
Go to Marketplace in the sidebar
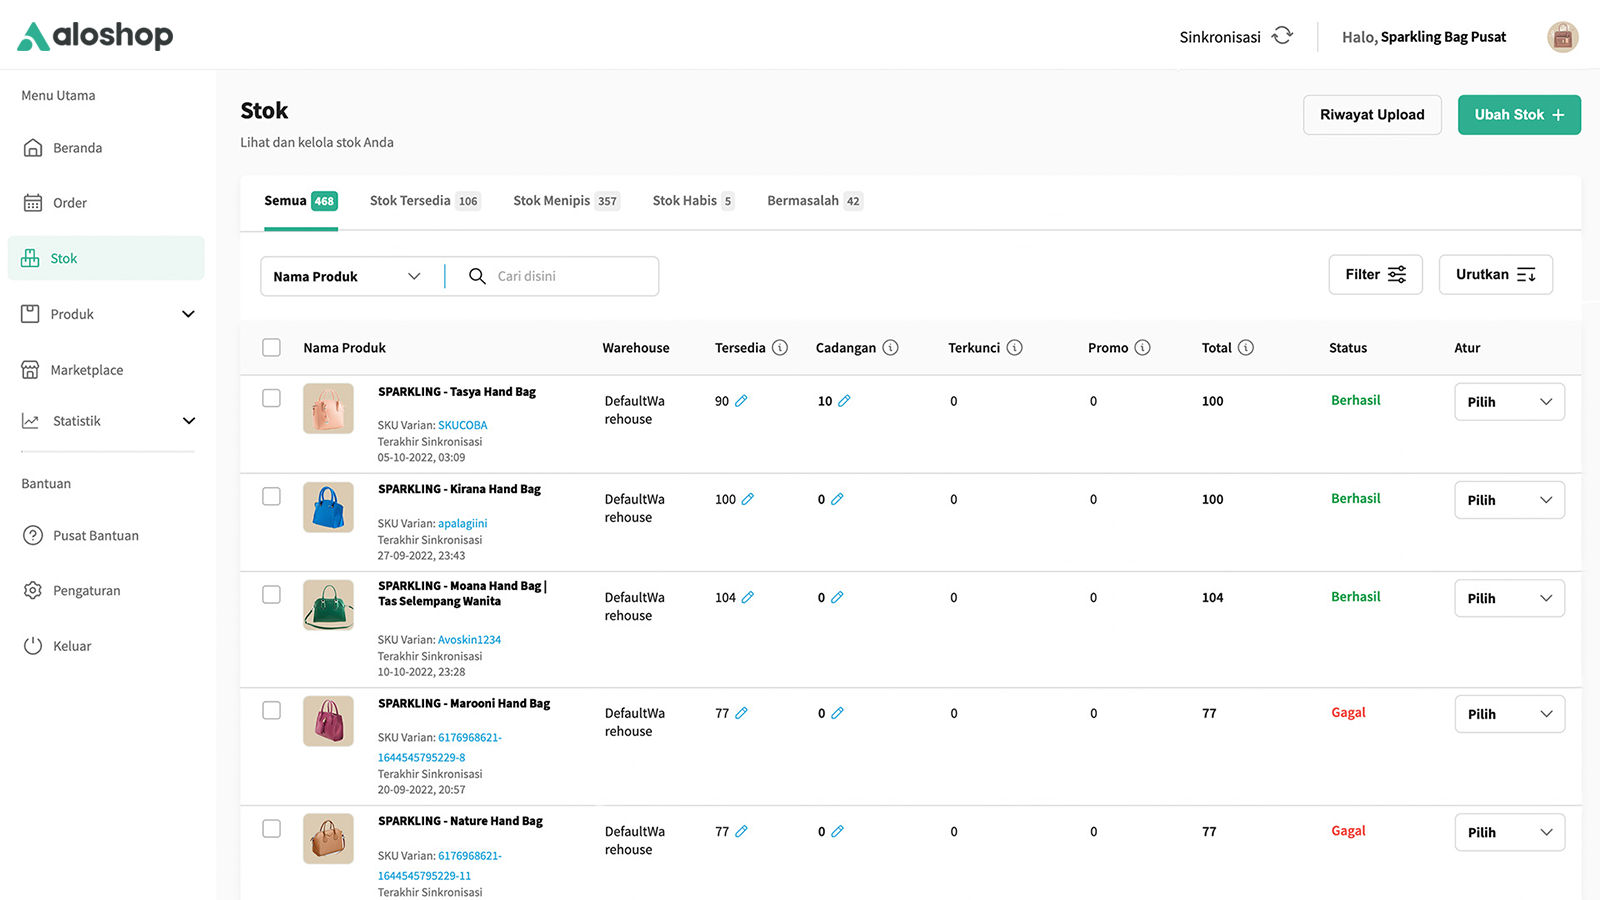point(87,370)
